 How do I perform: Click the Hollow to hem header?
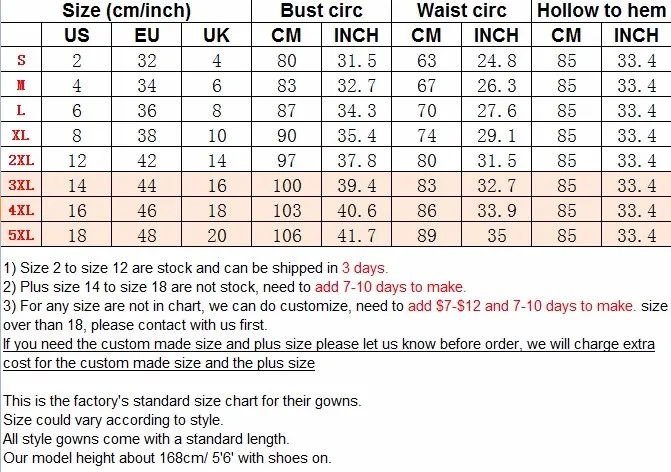pos(601,10)
